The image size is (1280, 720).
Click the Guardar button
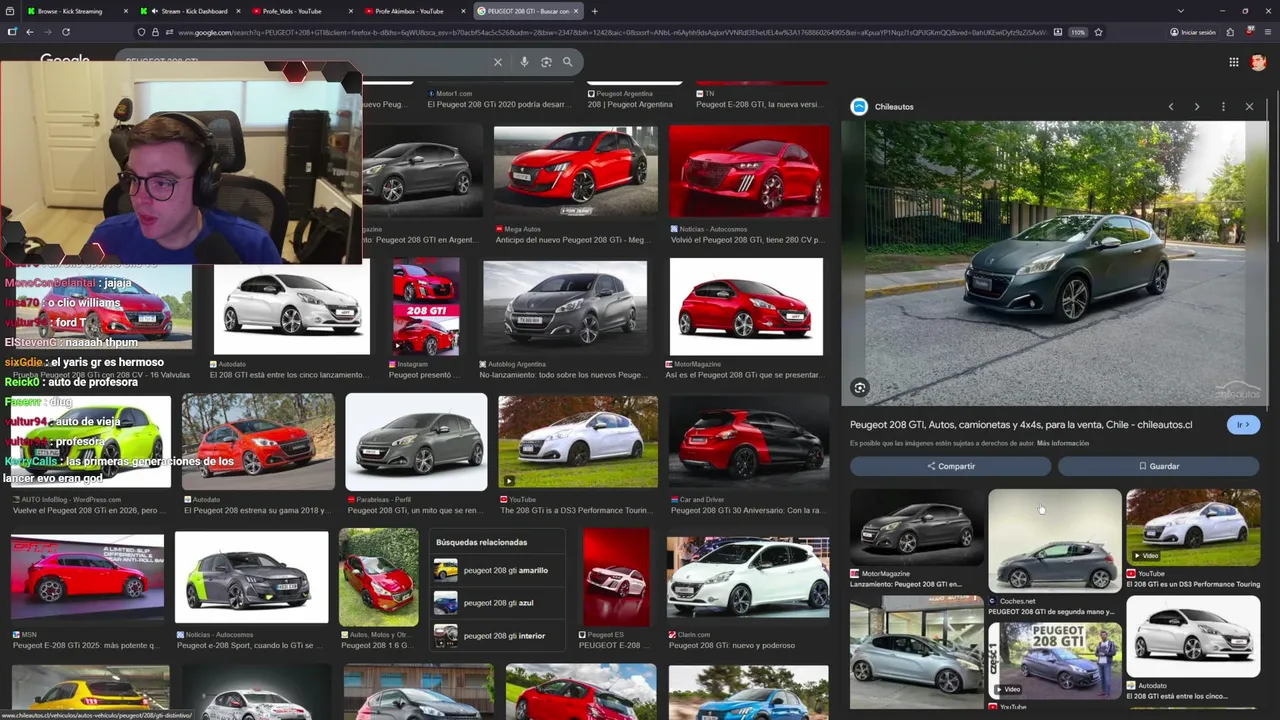tap(1159, 466)
